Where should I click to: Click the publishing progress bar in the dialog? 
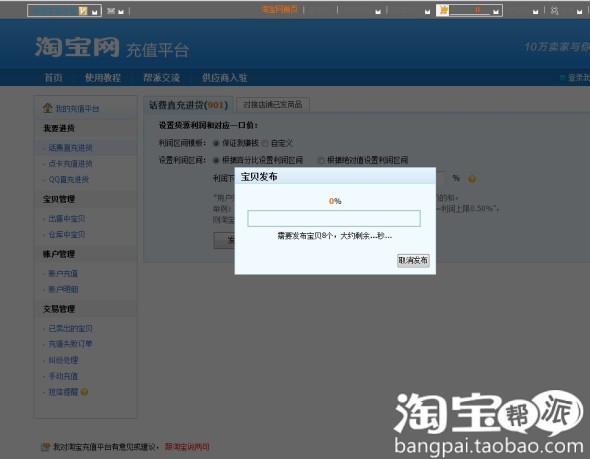click(334, 219)
